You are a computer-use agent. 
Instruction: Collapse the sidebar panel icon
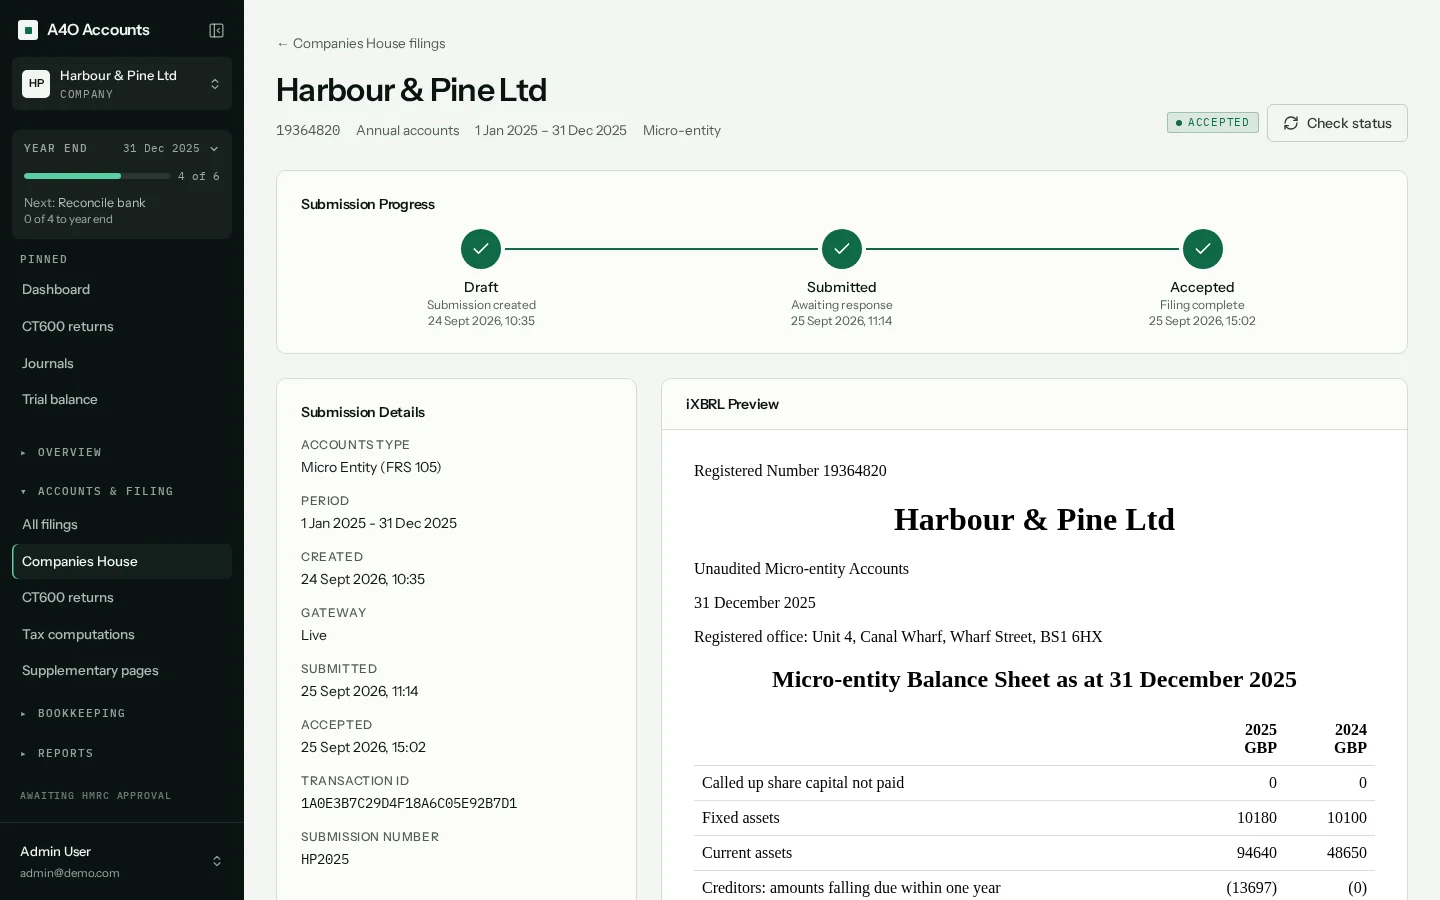click(x=216, y=30)
